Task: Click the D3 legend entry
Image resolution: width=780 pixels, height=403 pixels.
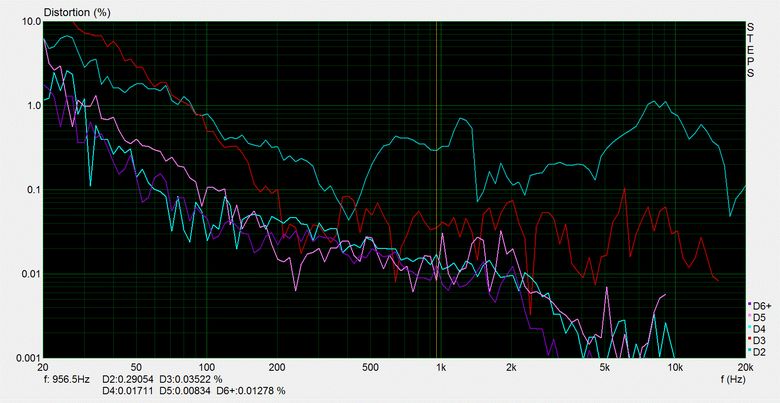Action: point(757,340)
